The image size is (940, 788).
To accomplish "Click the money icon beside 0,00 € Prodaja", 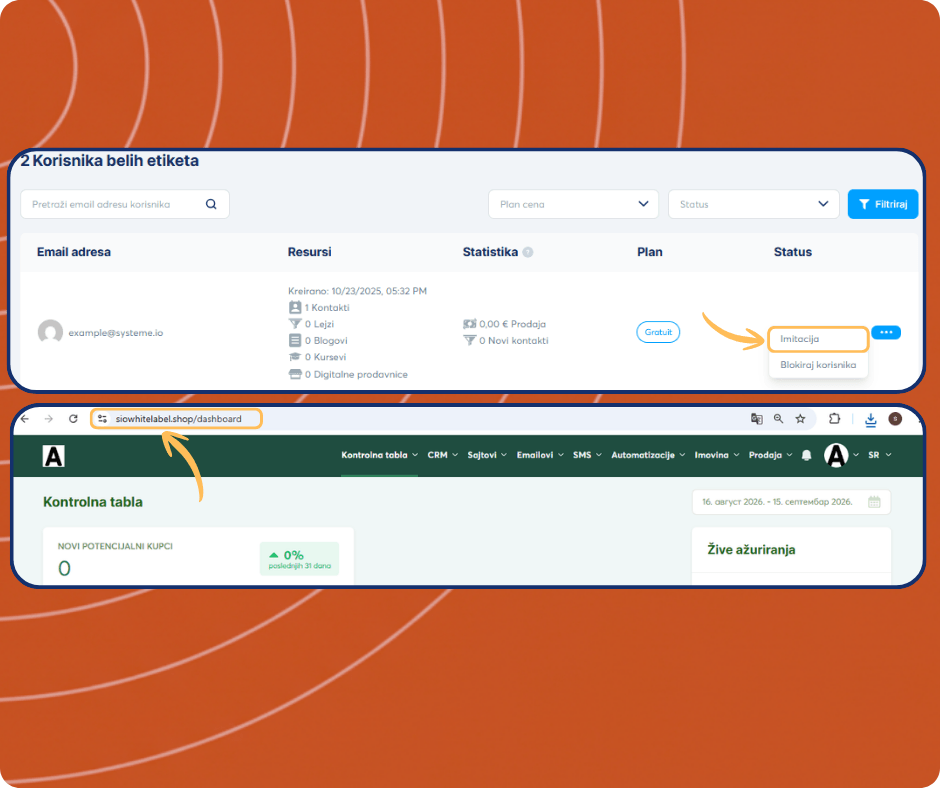I will [x=469, y=324].
